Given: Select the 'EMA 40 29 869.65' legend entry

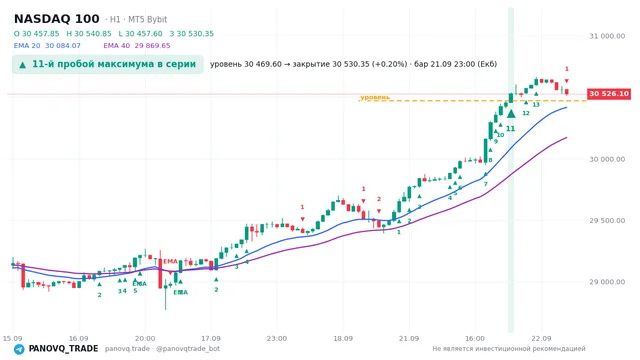Looking at the screenshot, I should point(137,46).
